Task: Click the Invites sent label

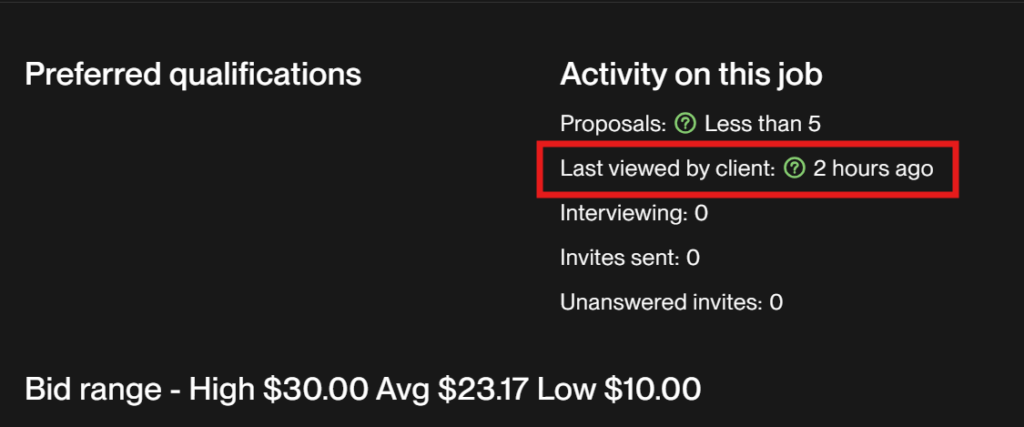Action: pos(618,257)
